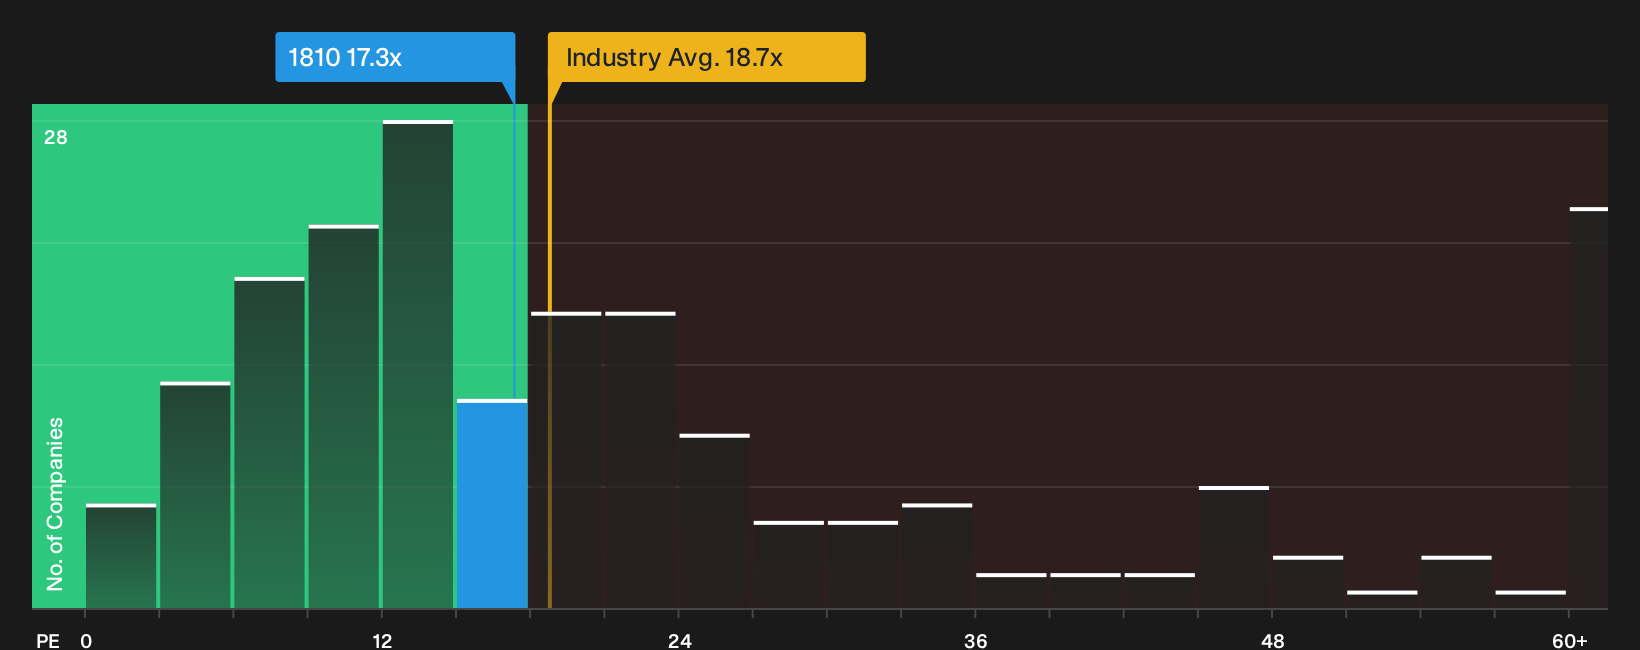Viewport: 1640px width, 650px height.
Task: Select the dark bar starting at PE 48
Action: tap(1308, 582)
